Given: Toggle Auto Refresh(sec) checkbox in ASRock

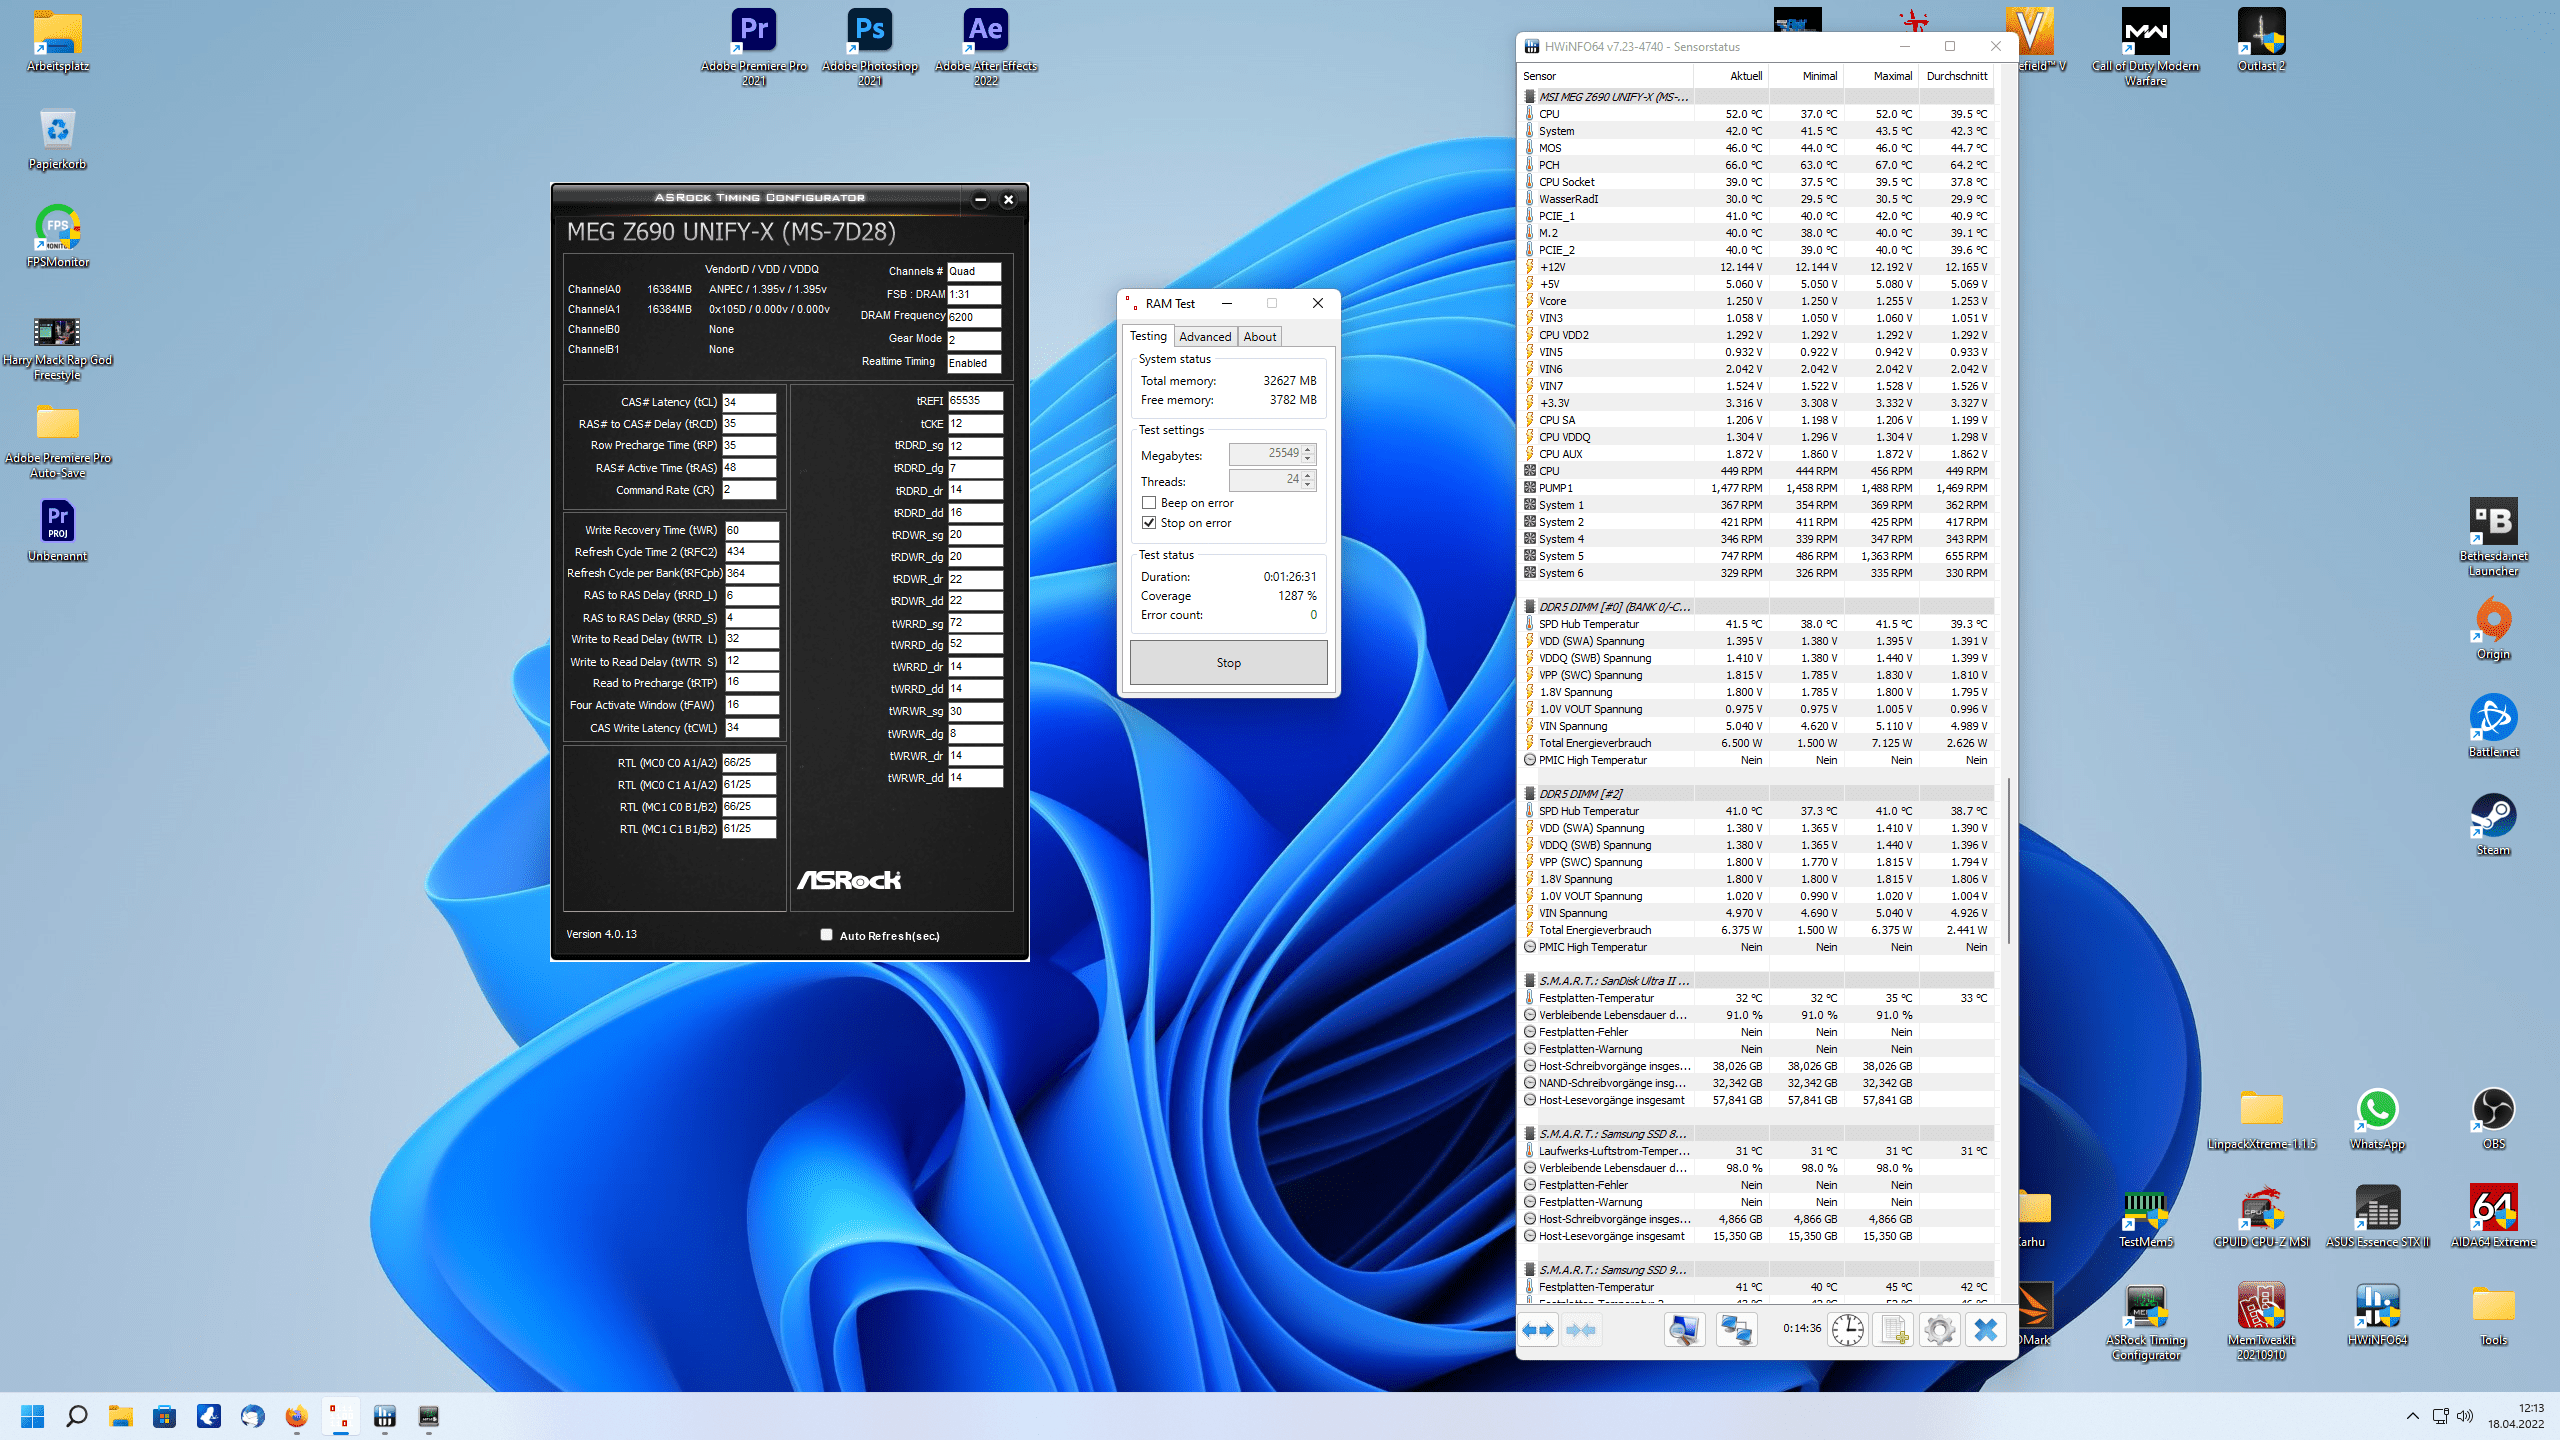Looking at the screenshot, I should click(826, 935).
